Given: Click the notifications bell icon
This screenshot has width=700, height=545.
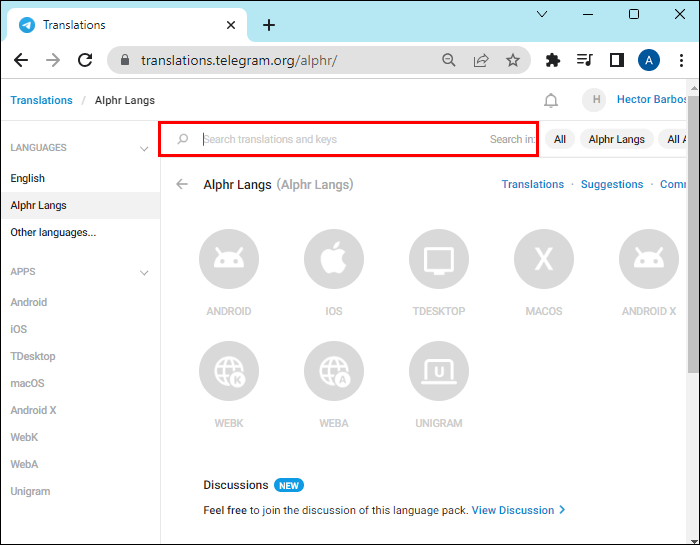Looking at the screenshot, I should (x=551, y=100).
